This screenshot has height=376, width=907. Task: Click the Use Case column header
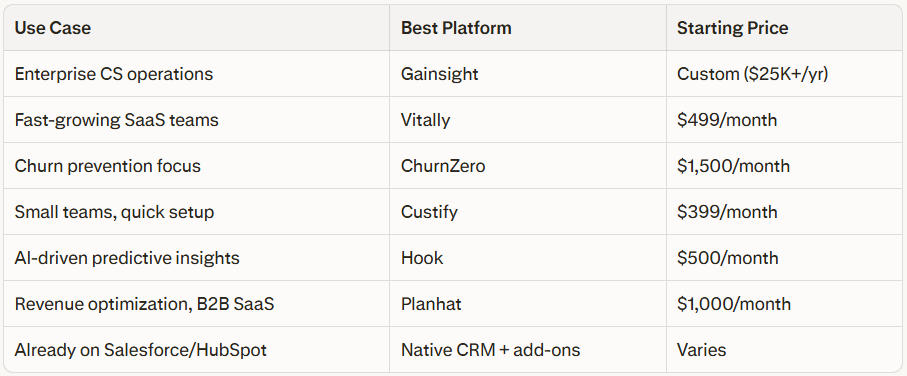coord(196,28)
